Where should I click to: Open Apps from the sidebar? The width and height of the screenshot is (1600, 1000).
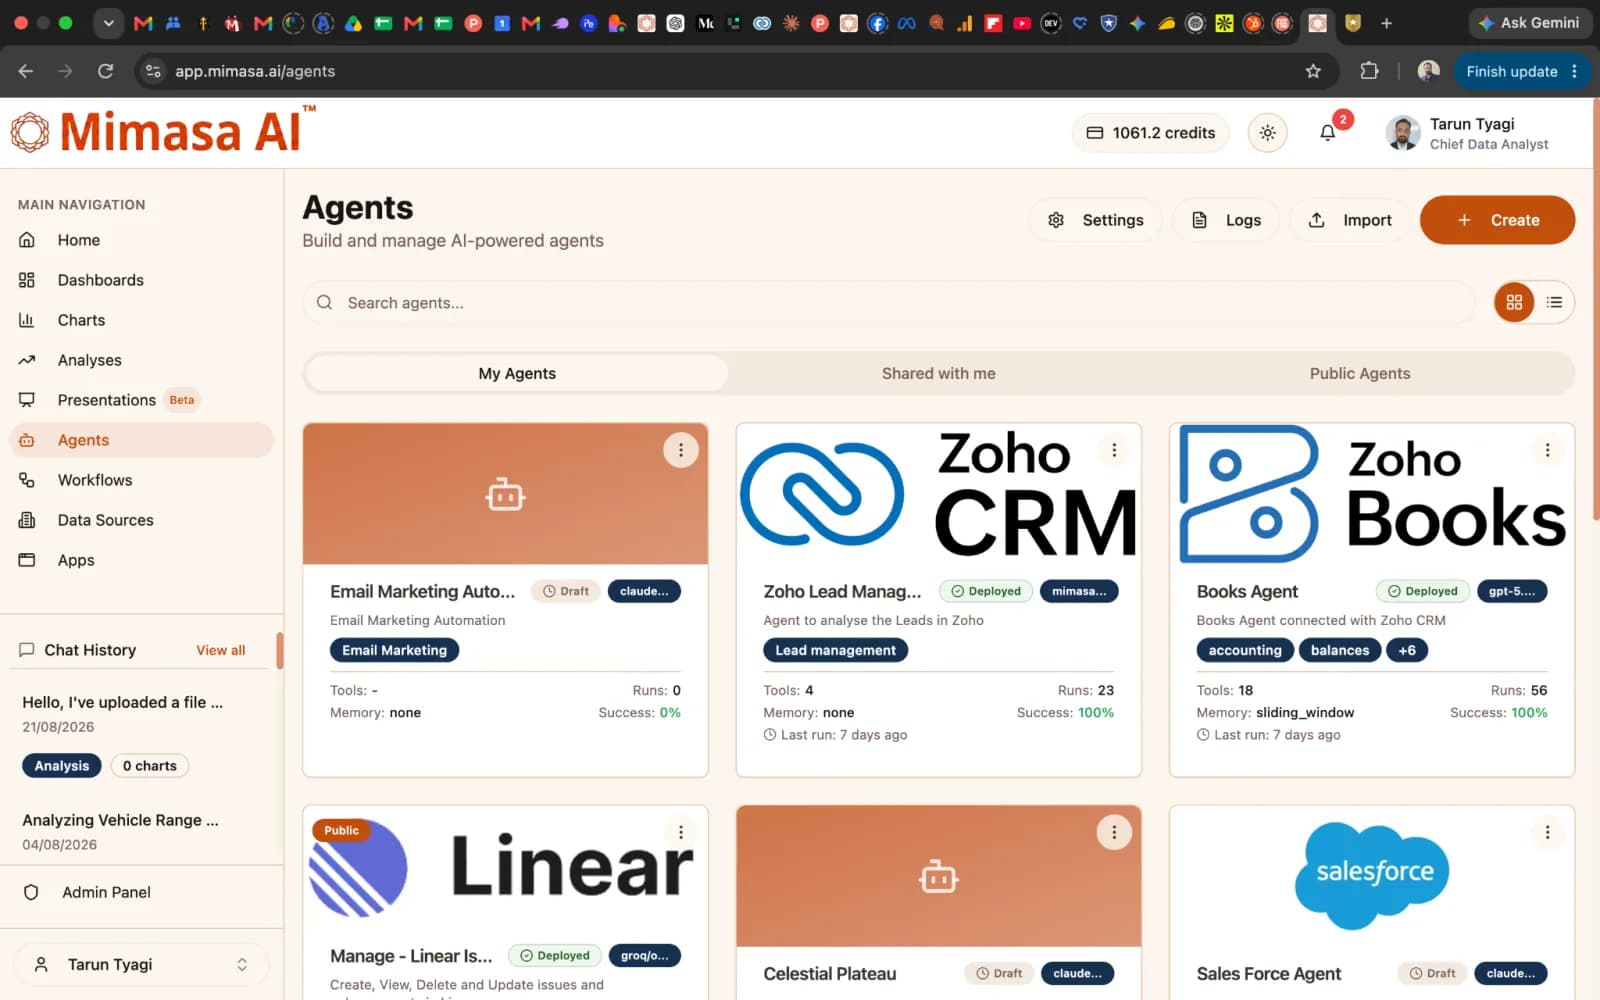(x=141, y=560)
